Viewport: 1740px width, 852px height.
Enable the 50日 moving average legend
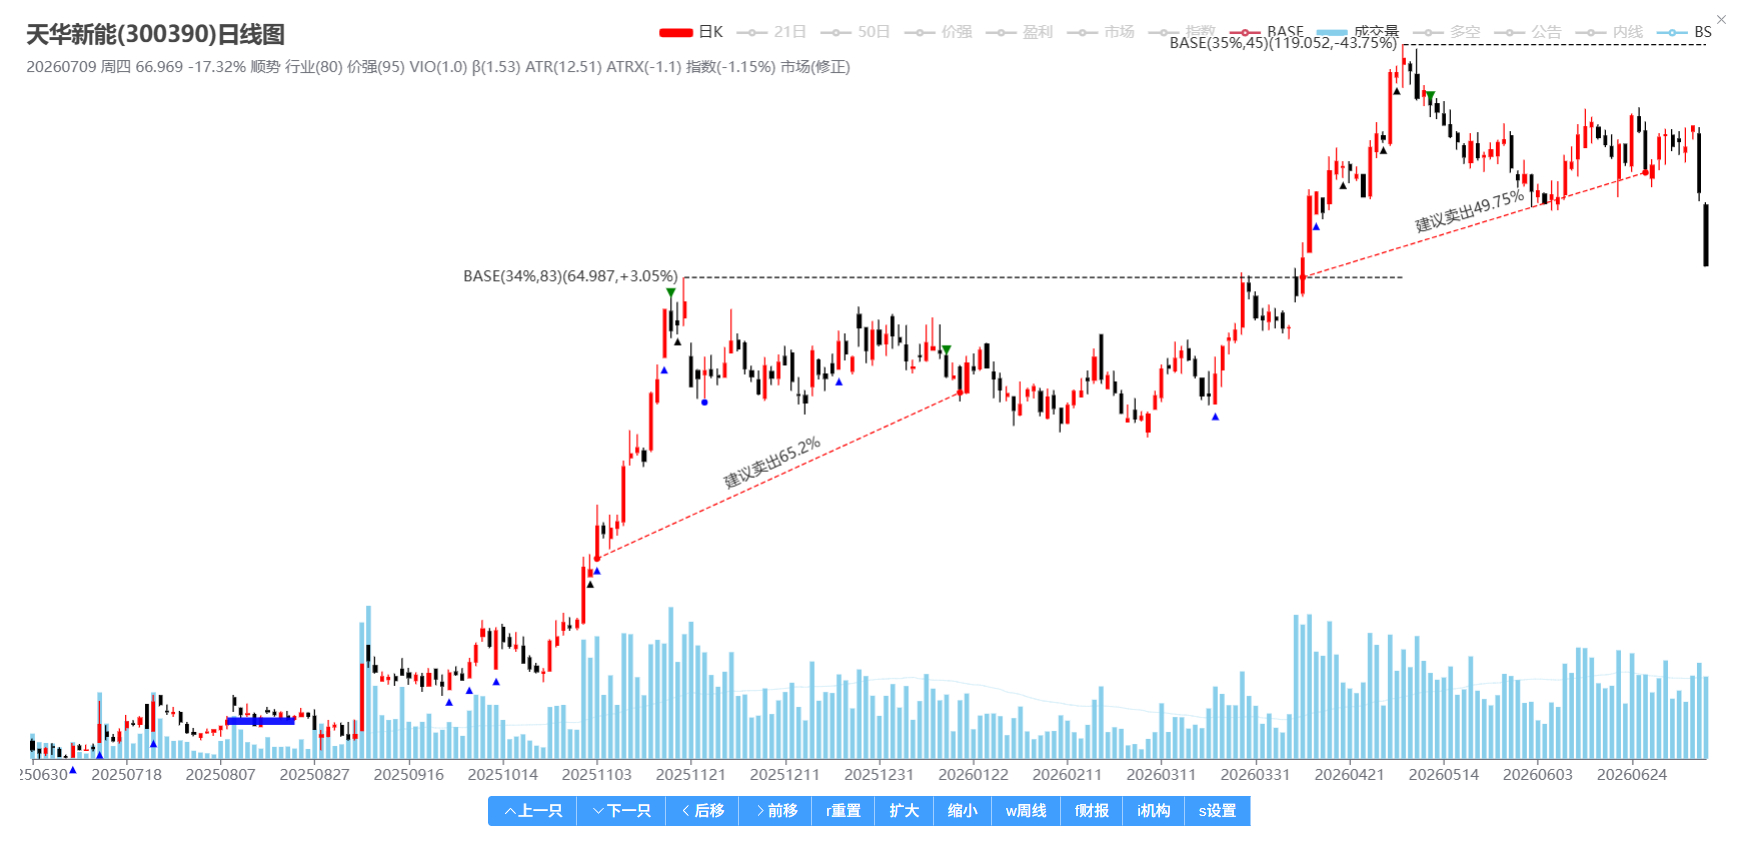pyautogui.click(x=856, y=32)
